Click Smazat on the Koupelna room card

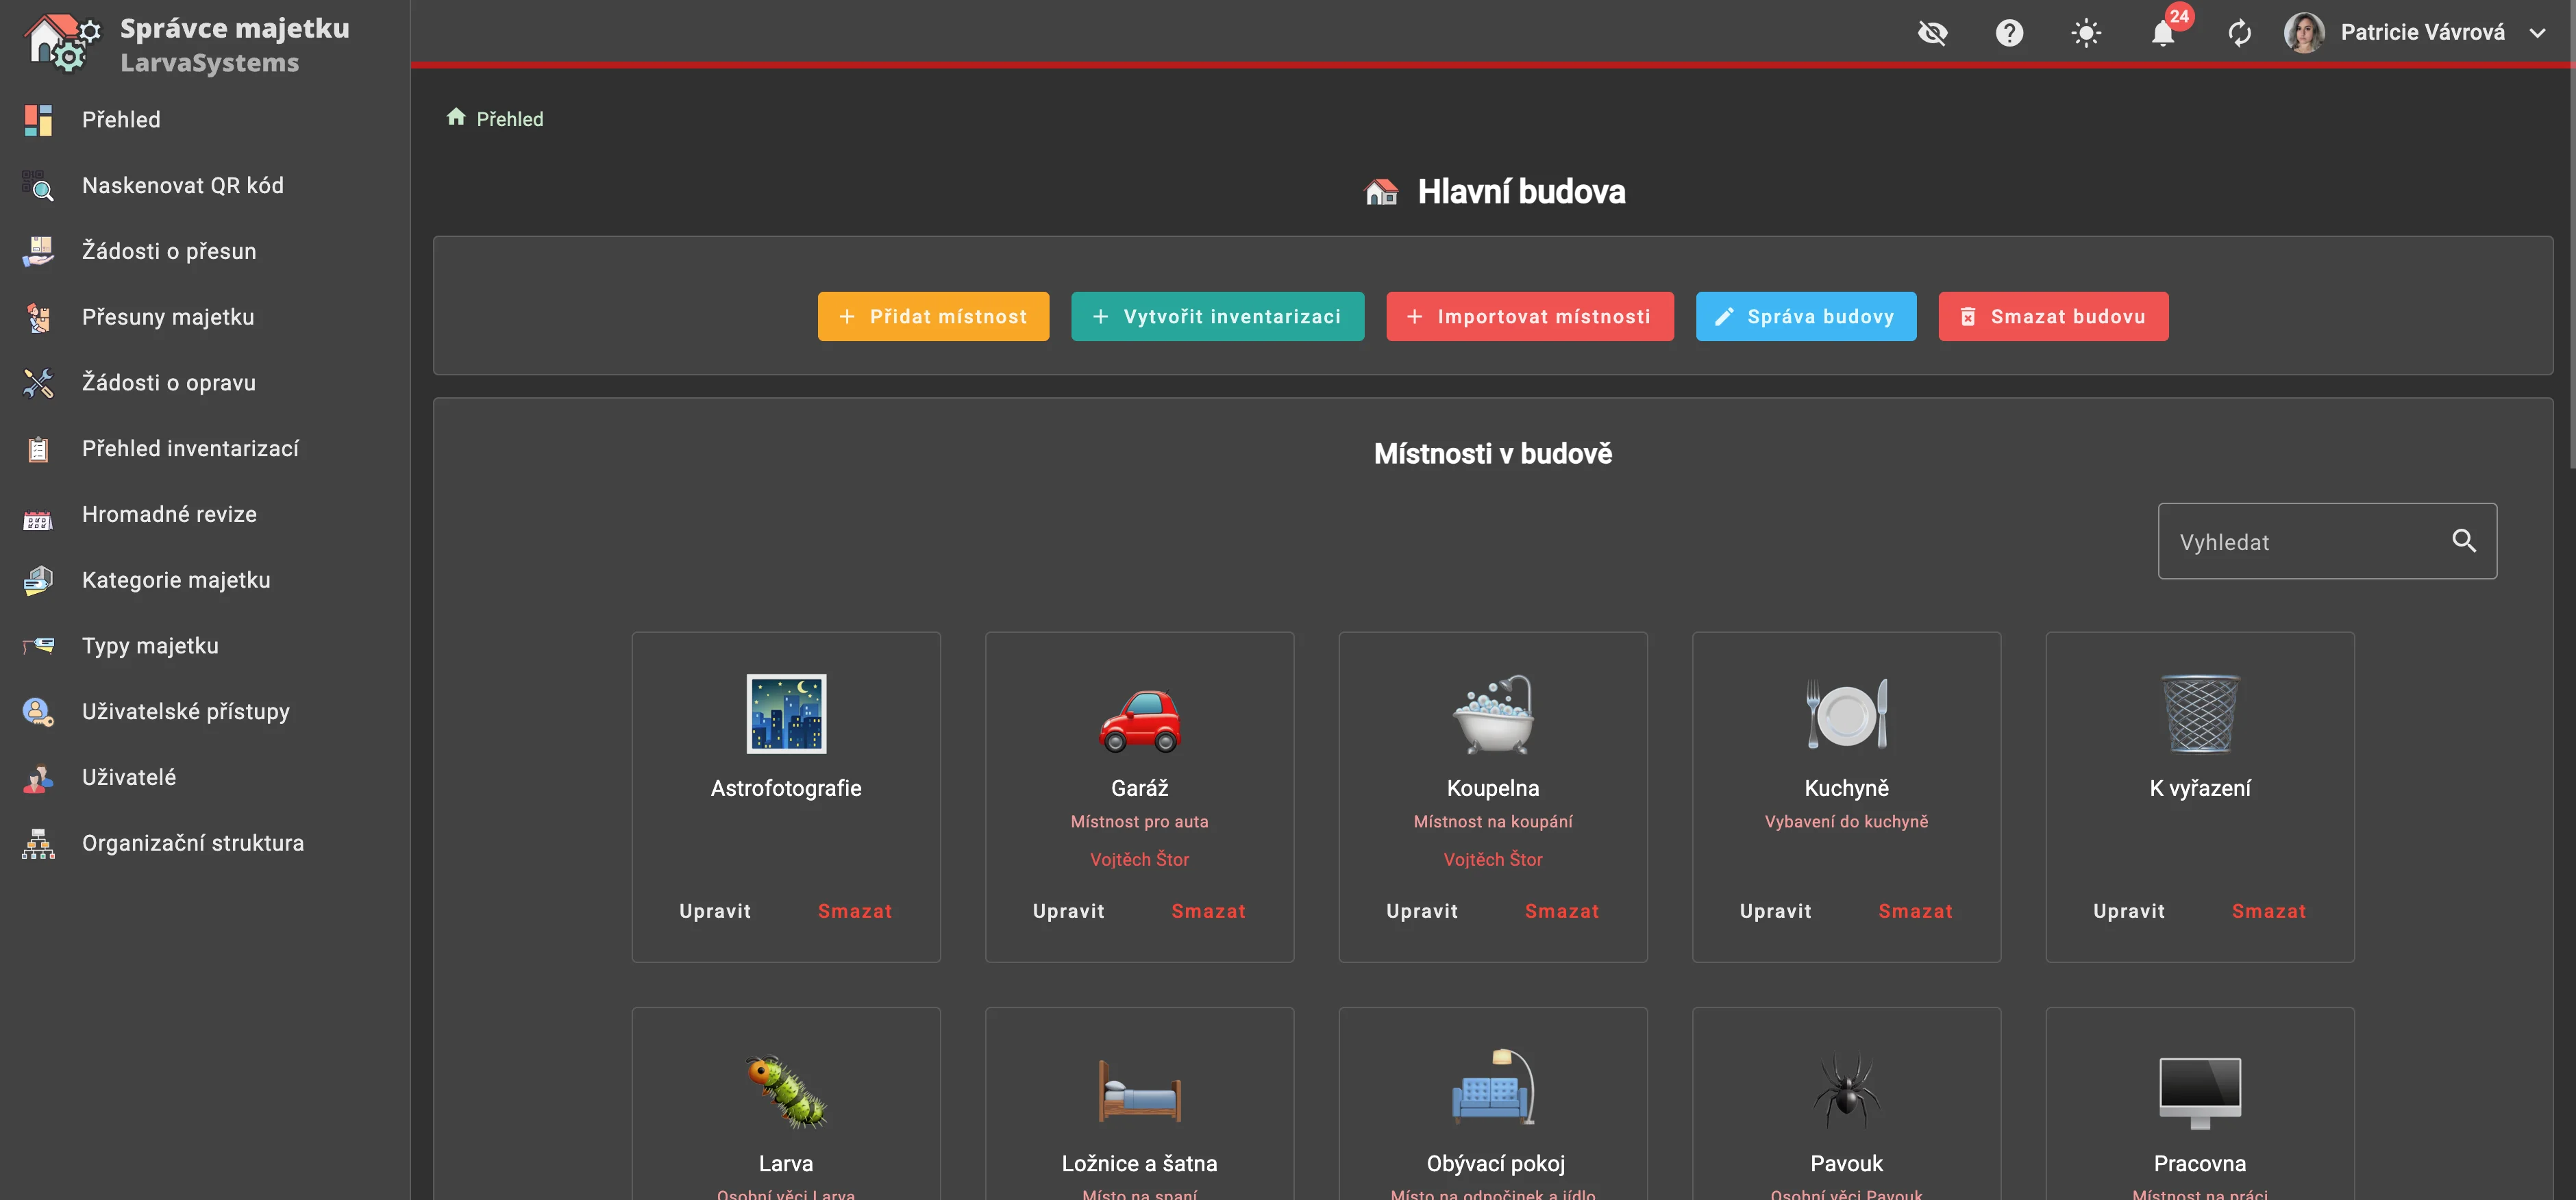pyautogui.click(x=1561, y=911)
